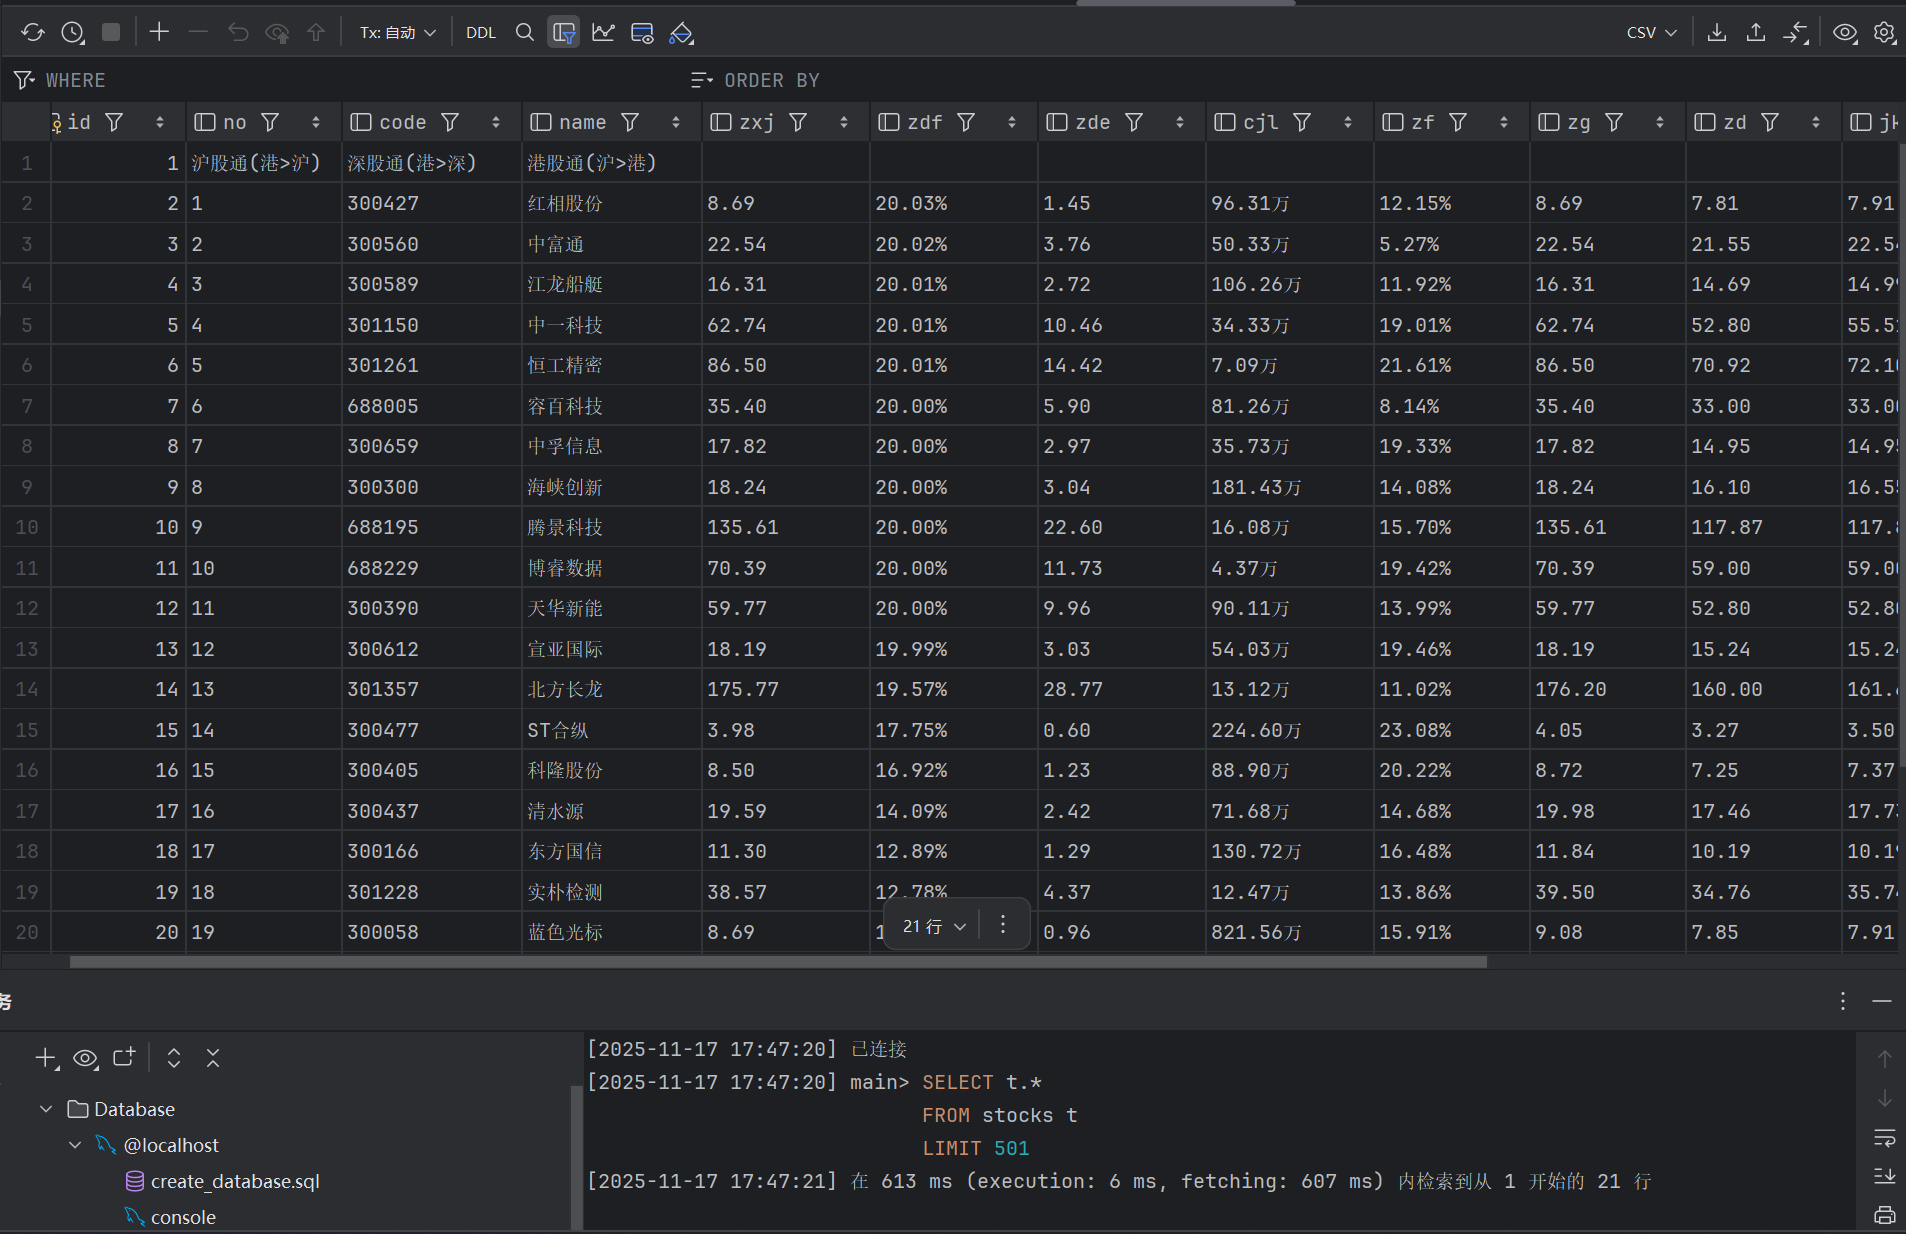Open the Tx 自动 transaction mode dropdown

398,33
